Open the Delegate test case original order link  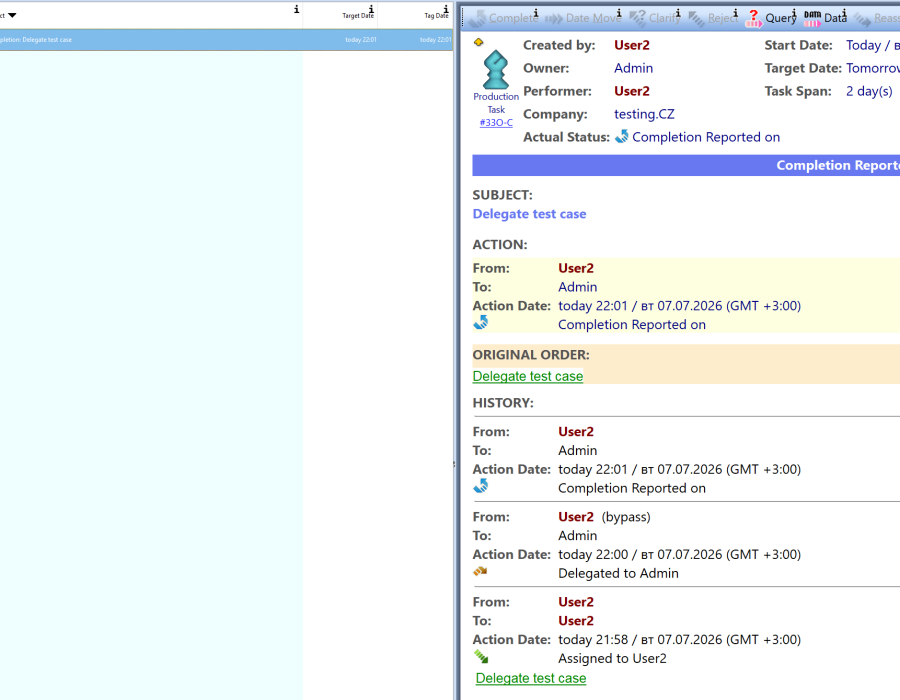pyautogui.click(x=527, y=376)
